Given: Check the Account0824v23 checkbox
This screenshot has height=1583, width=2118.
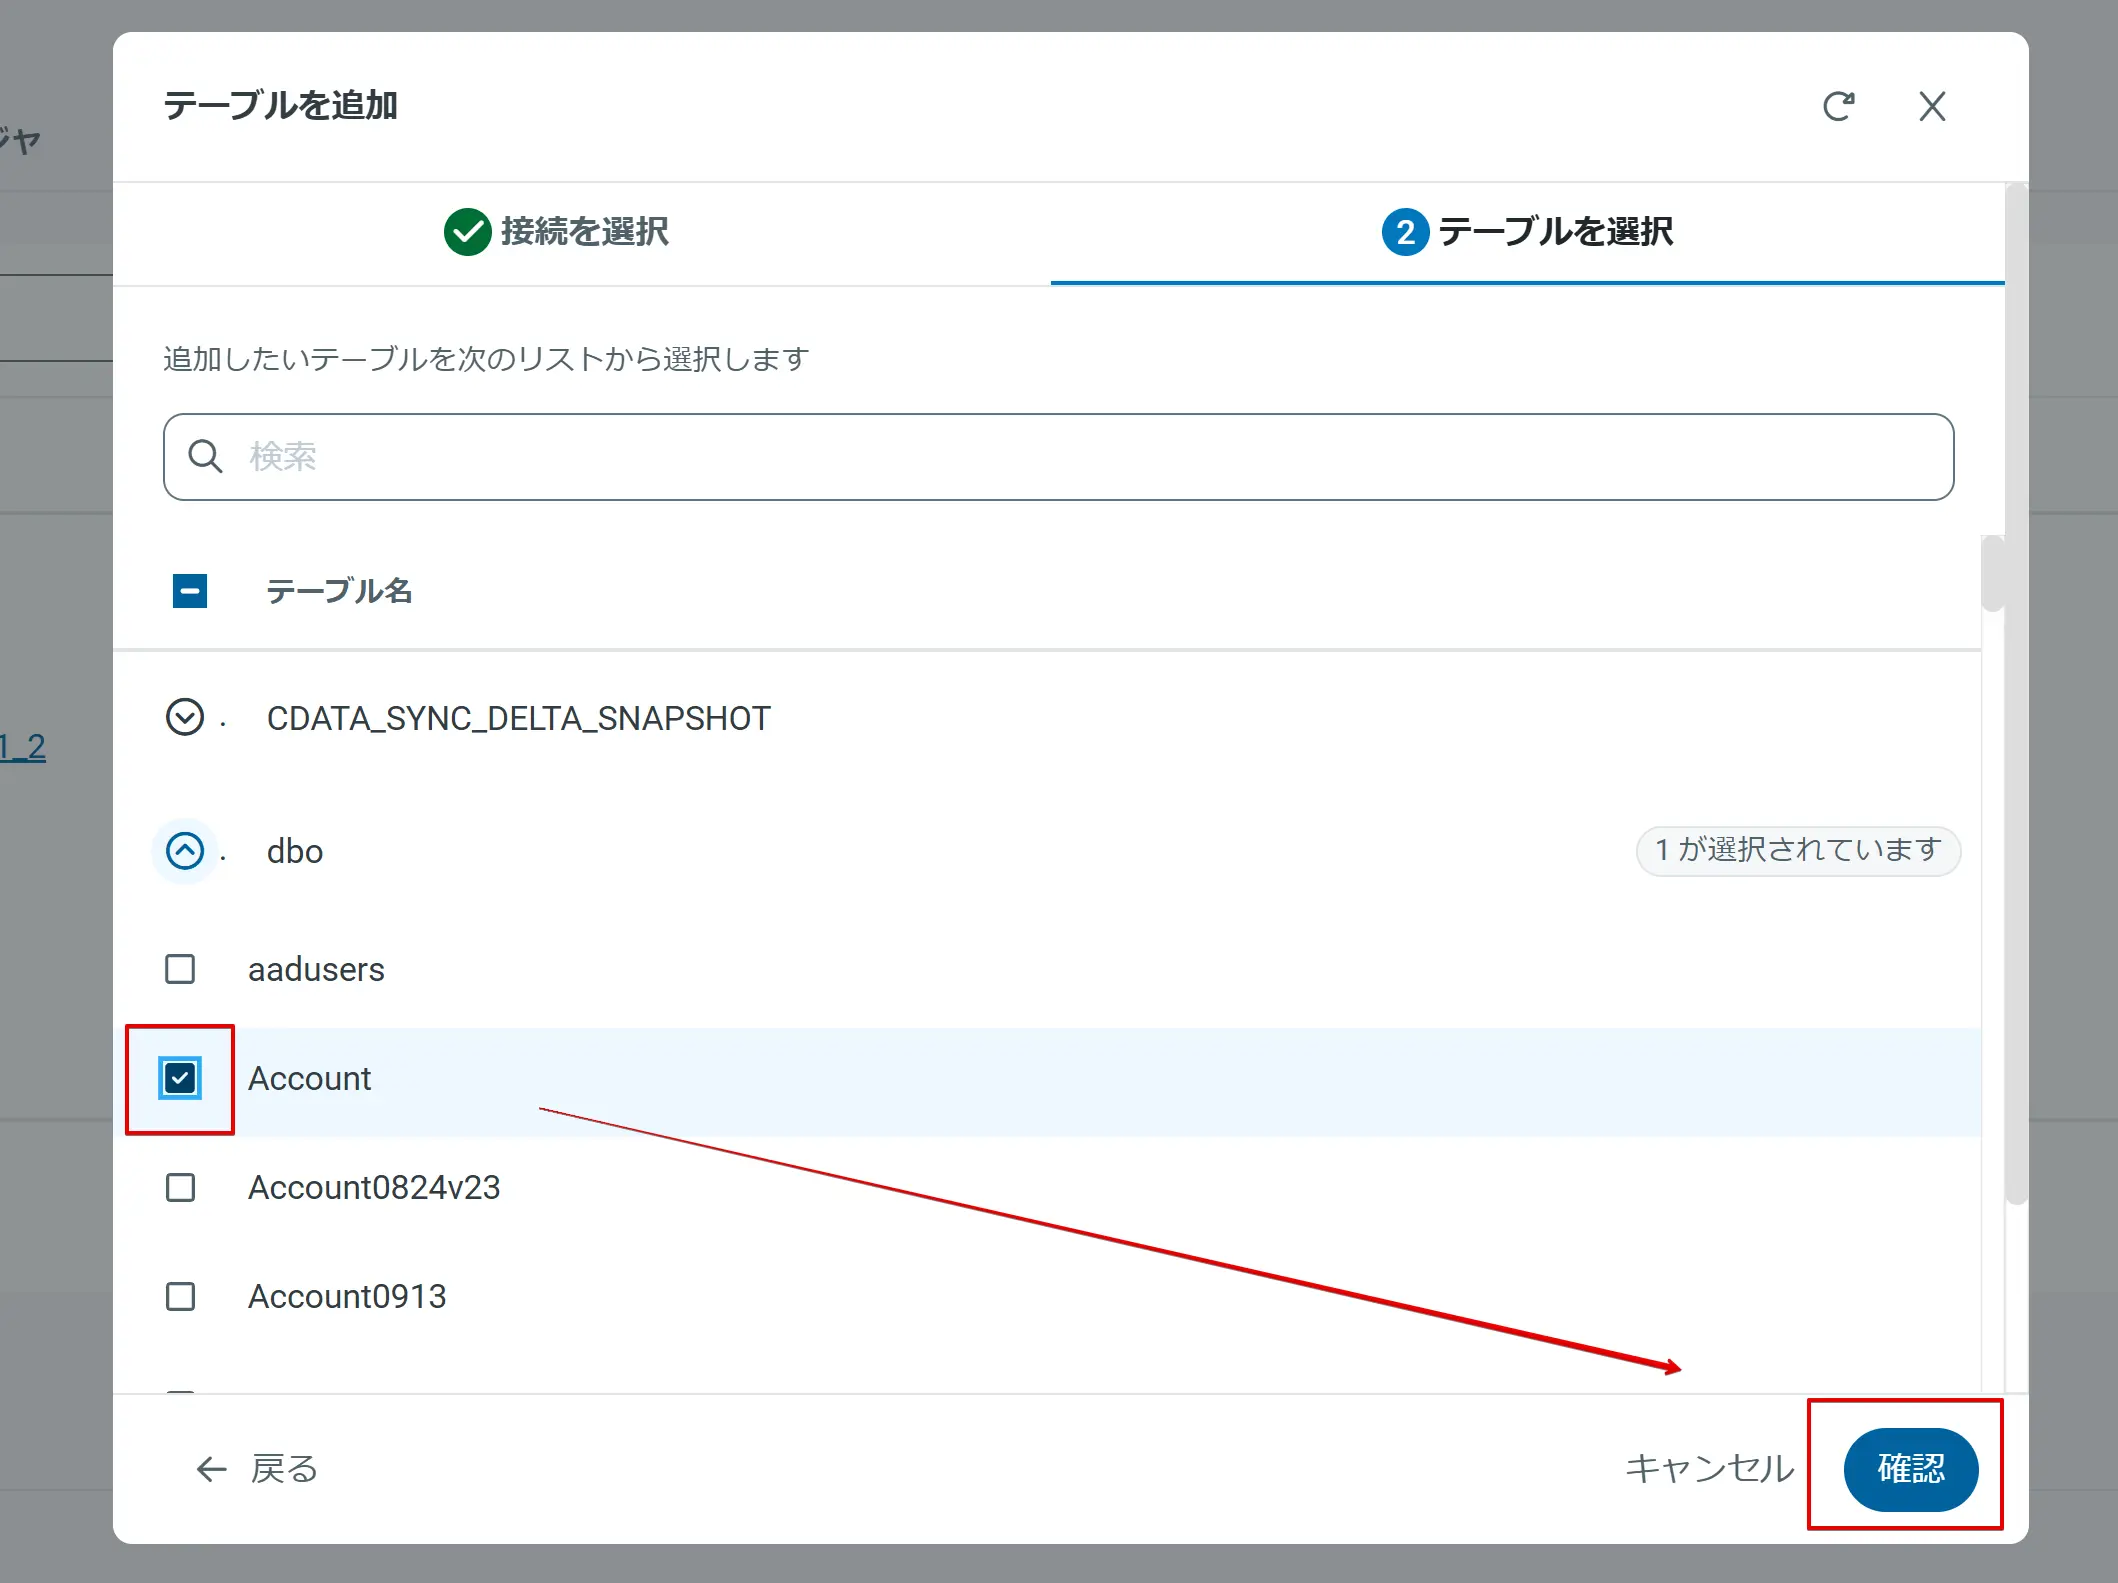Looking at the screenshot, I should [x=180, y=1187].
